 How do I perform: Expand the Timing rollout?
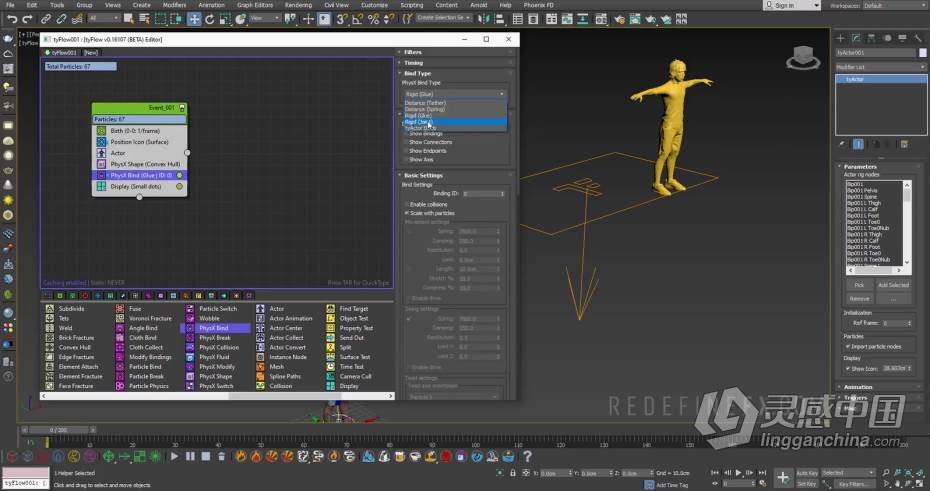[454, 63]
